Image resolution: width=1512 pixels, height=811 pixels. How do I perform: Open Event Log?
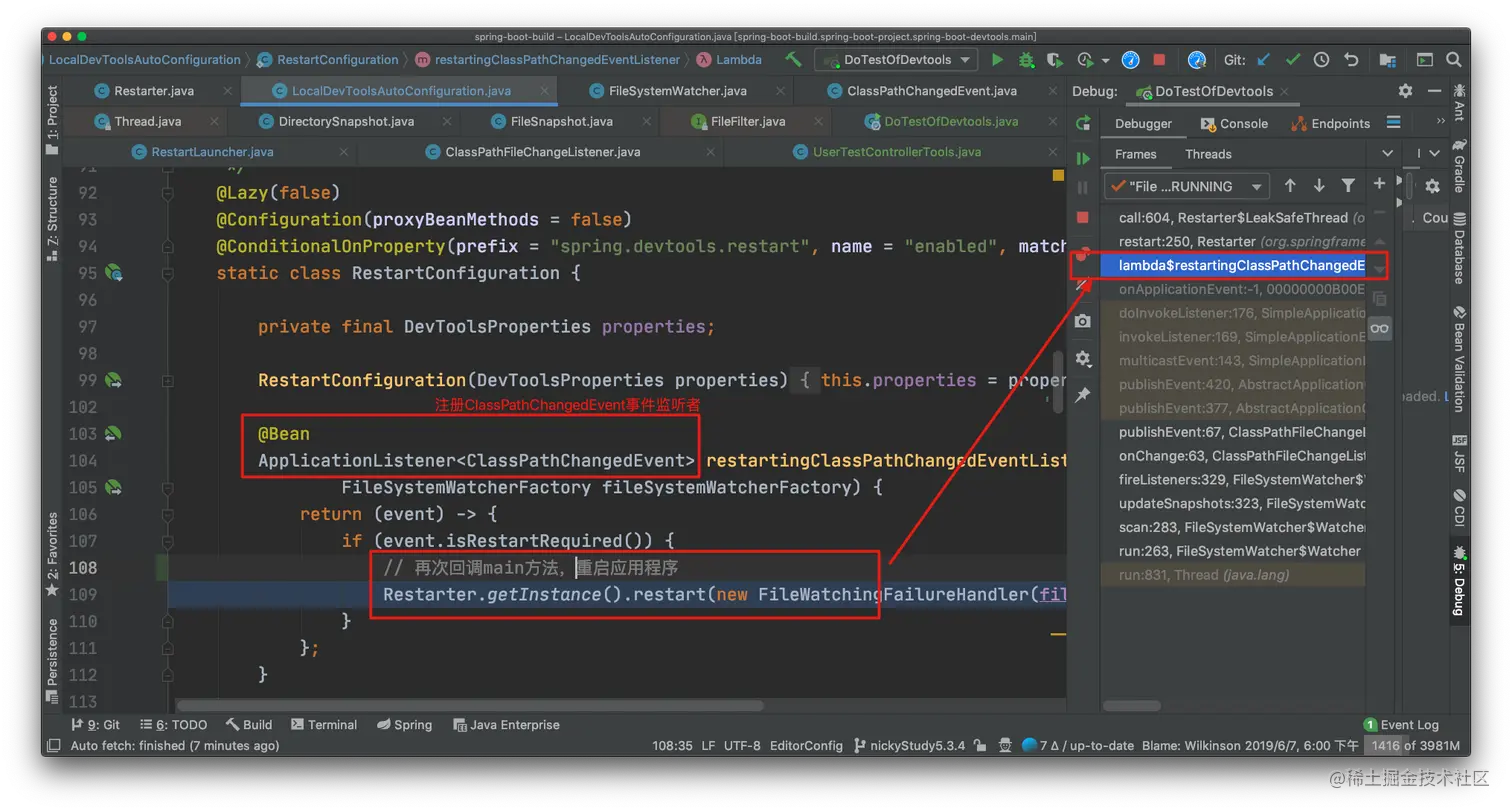pyautogui.click(x=1401, y=725)
